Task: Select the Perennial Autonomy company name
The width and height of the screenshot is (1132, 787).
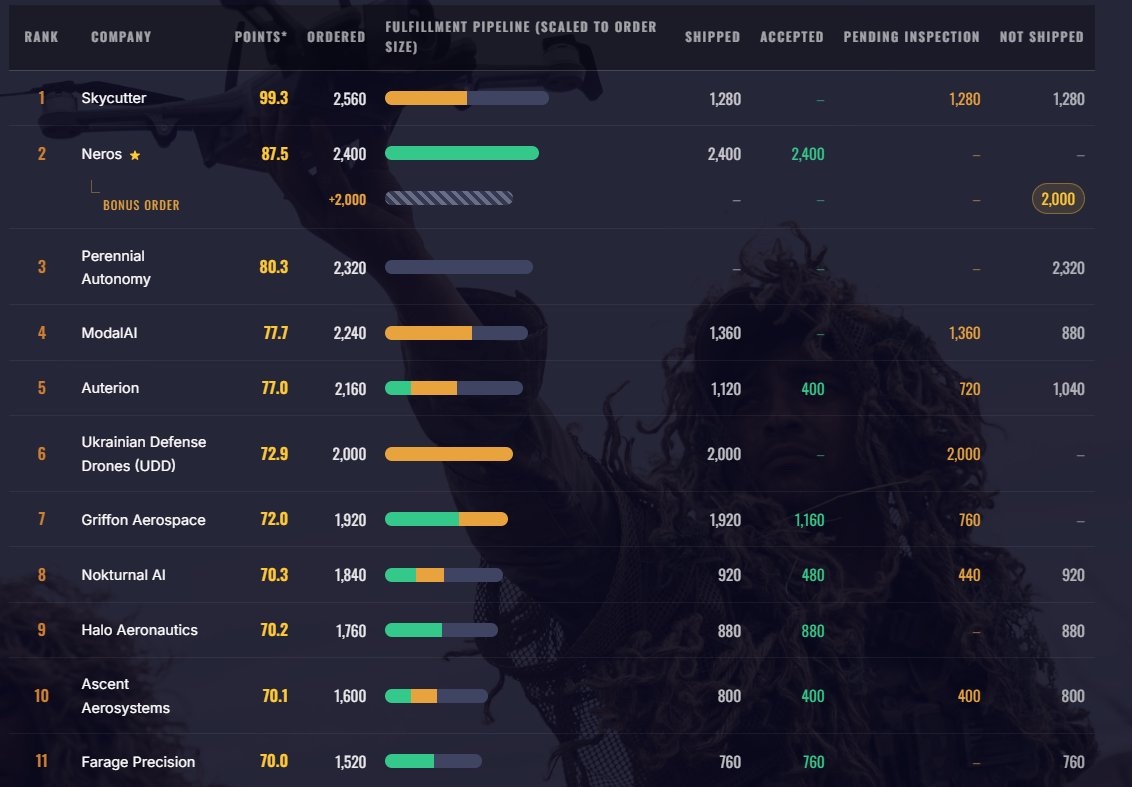Action: [x=116, y=267]
